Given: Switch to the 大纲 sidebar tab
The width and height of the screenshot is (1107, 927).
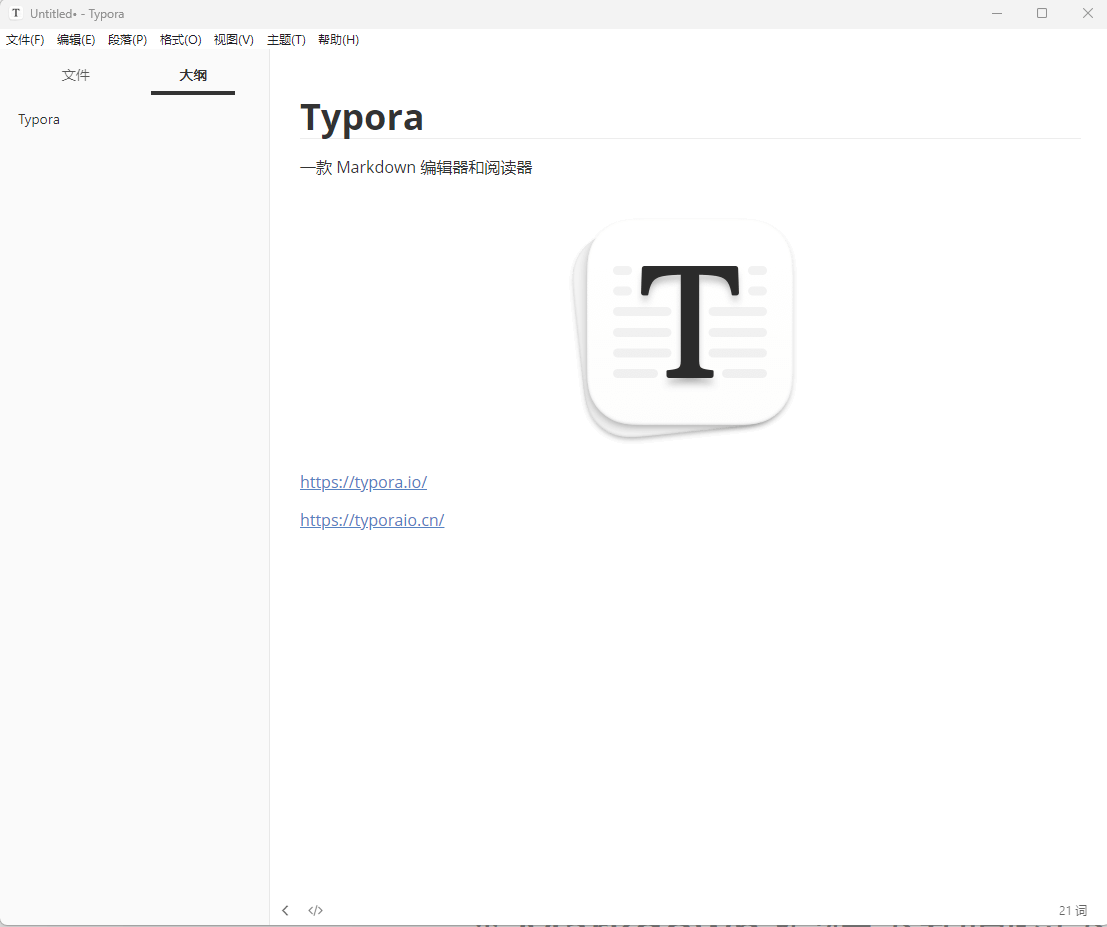Looking at the screenshot, I should (x=193, y=76).
